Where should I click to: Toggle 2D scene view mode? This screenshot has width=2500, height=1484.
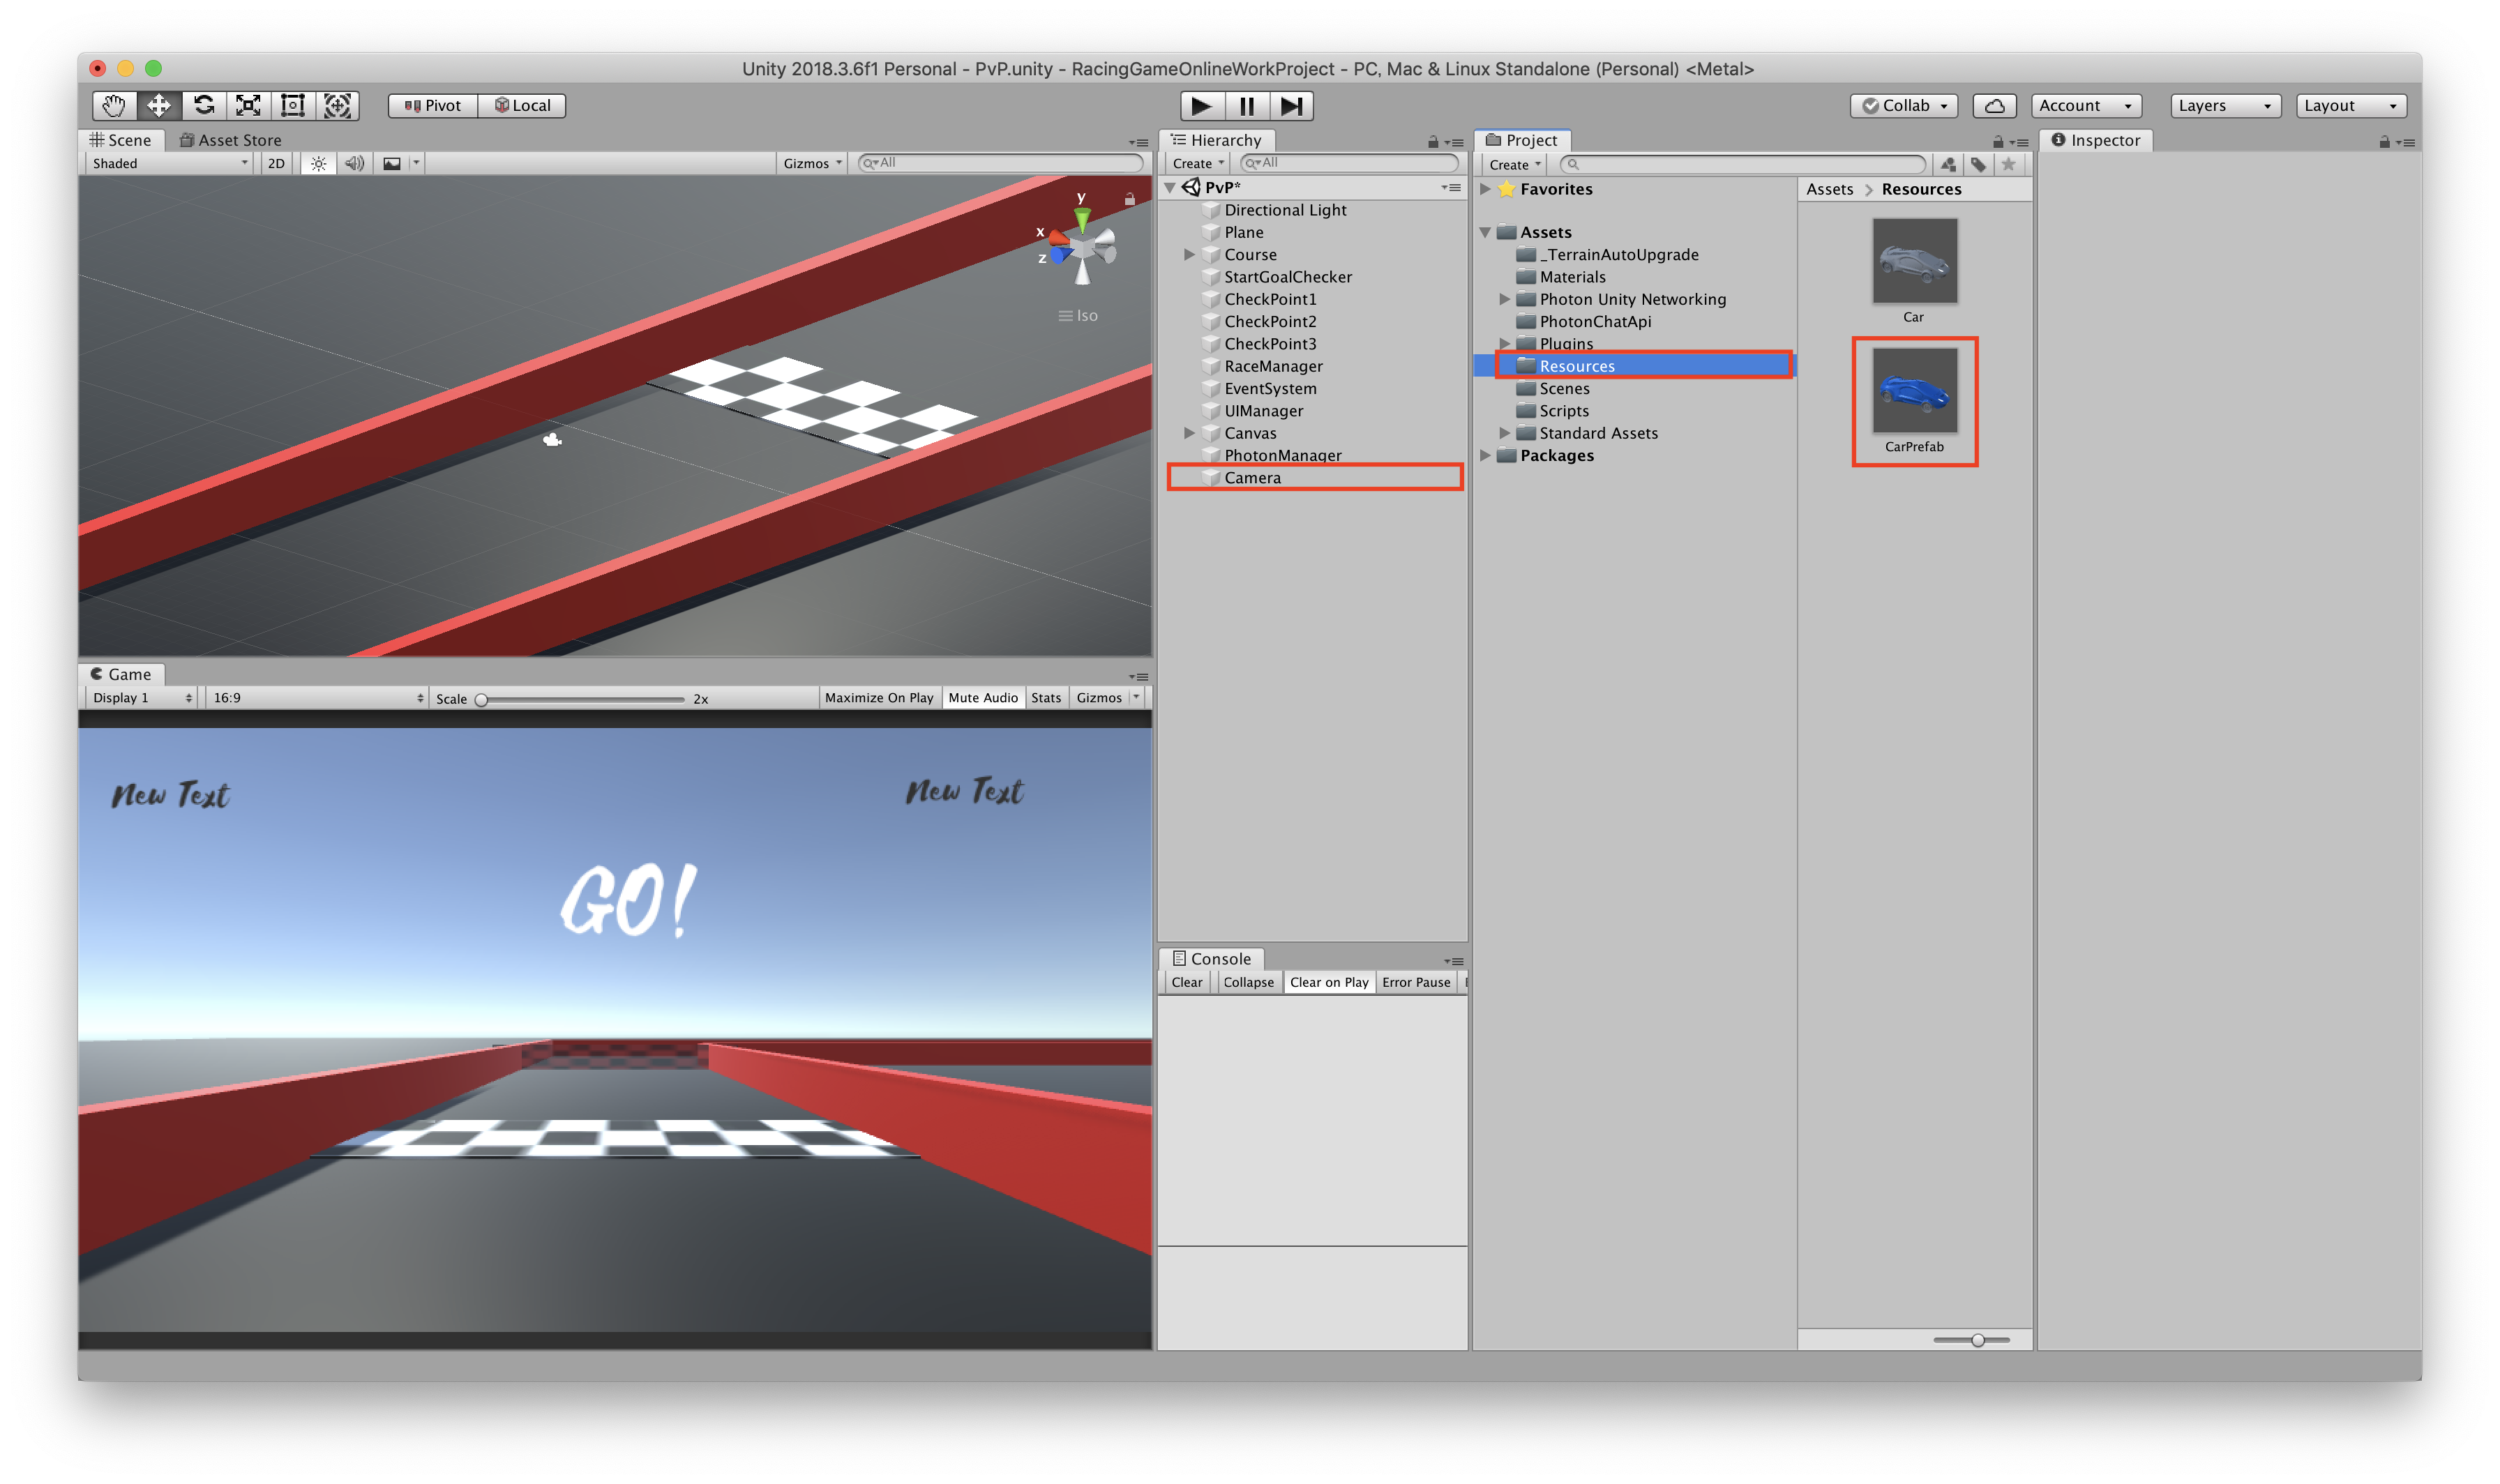click(x=276, y=163)
